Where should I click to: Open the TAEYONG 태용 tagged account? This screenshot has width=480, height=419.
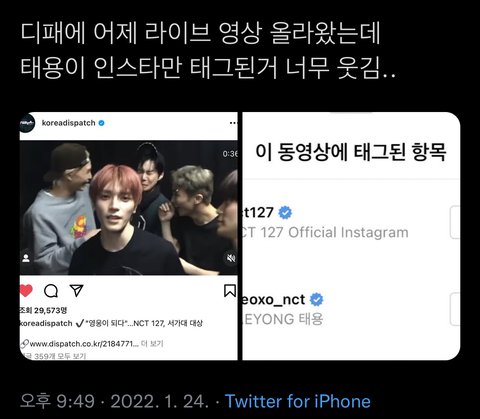point(283,309)
